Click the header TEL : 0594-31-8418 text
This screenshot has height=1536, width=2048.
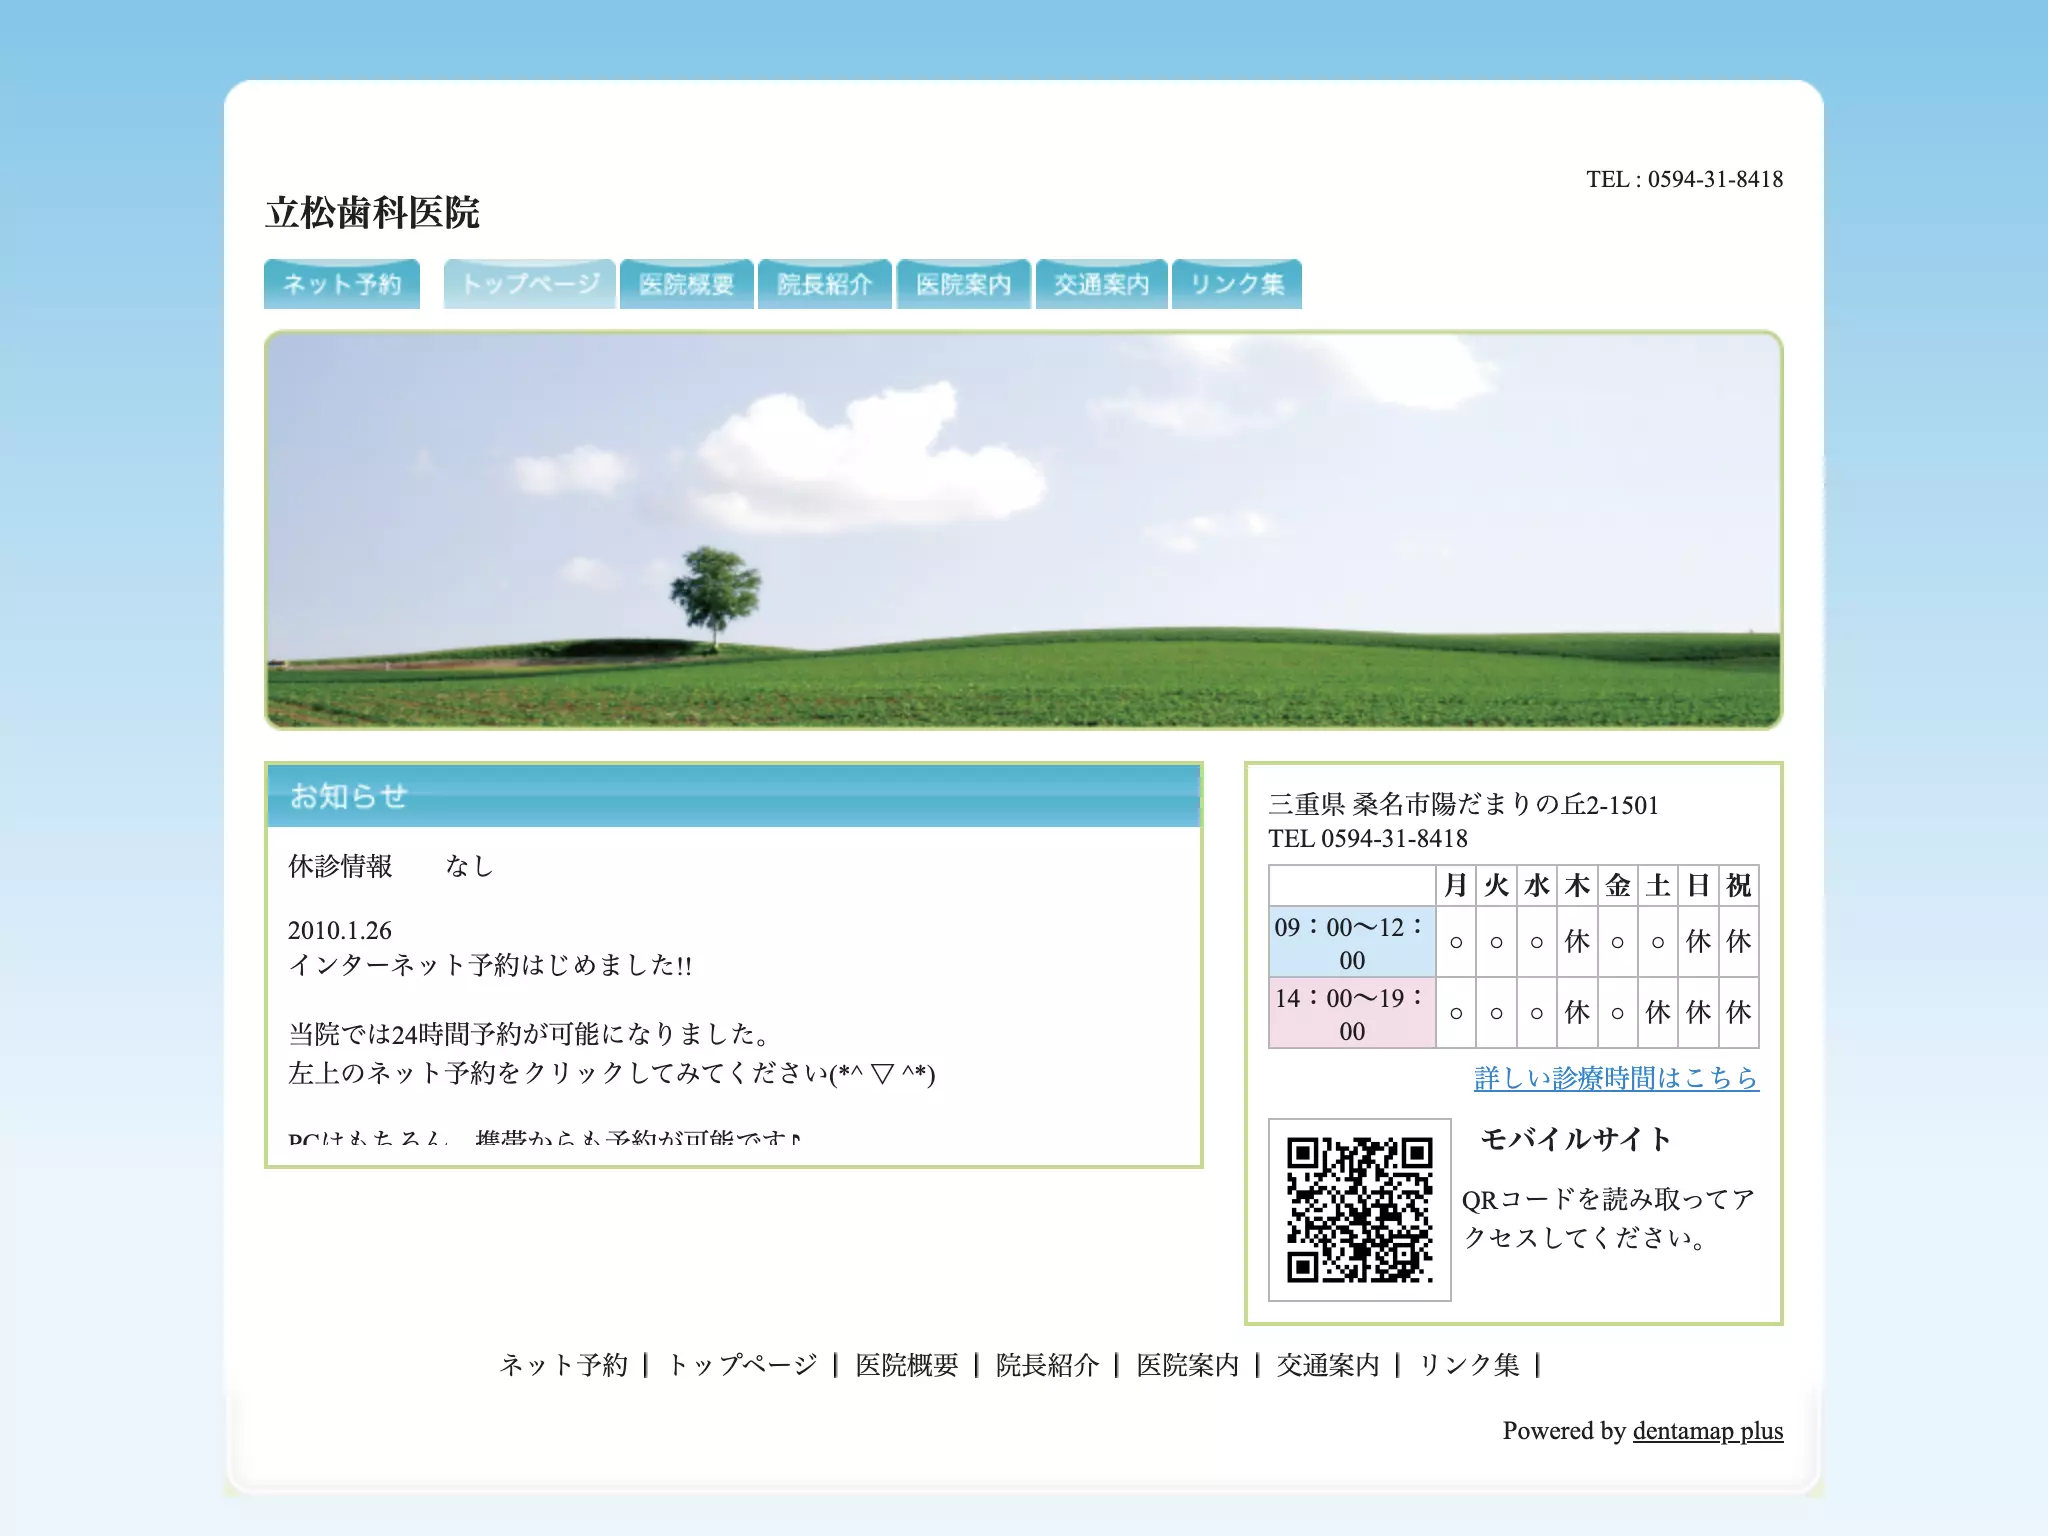pos(1685,179)
